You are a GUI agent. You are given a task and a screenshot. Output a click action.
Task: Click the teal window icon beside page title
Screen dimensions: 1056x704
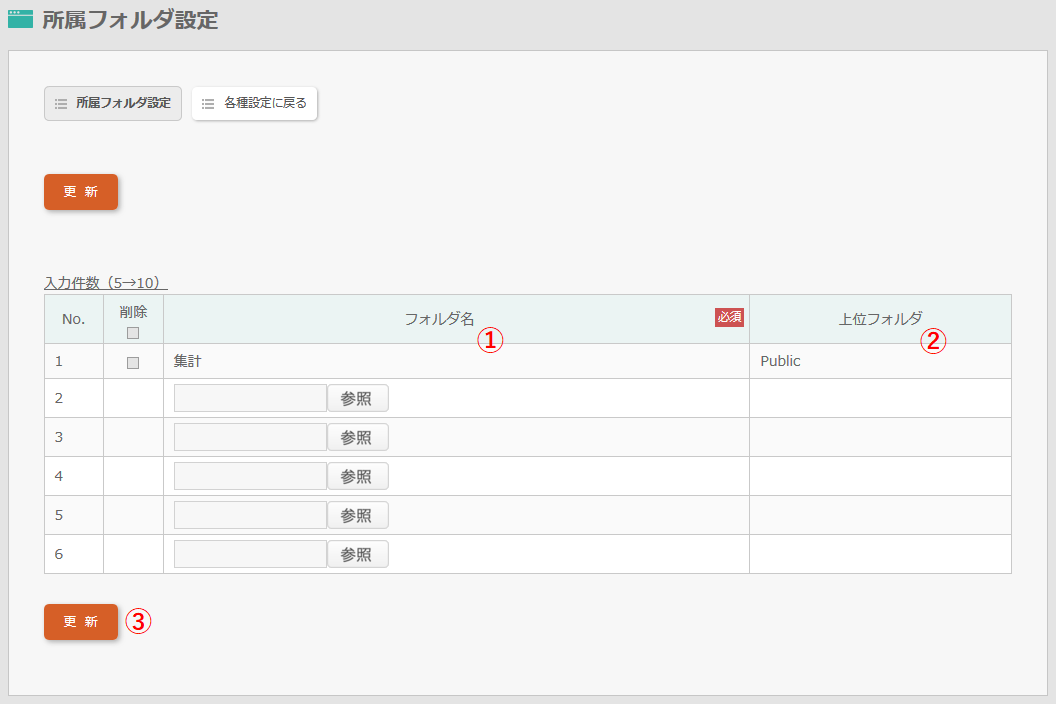(x=20, y=19)
